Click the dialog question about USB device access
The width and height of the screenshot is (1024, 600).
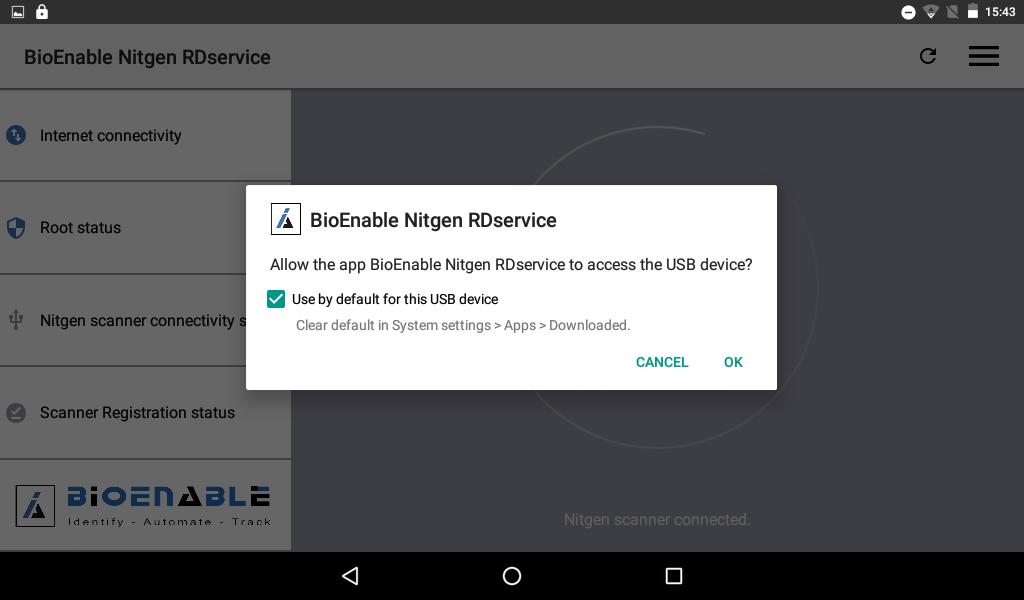click(x=511, y=264)
